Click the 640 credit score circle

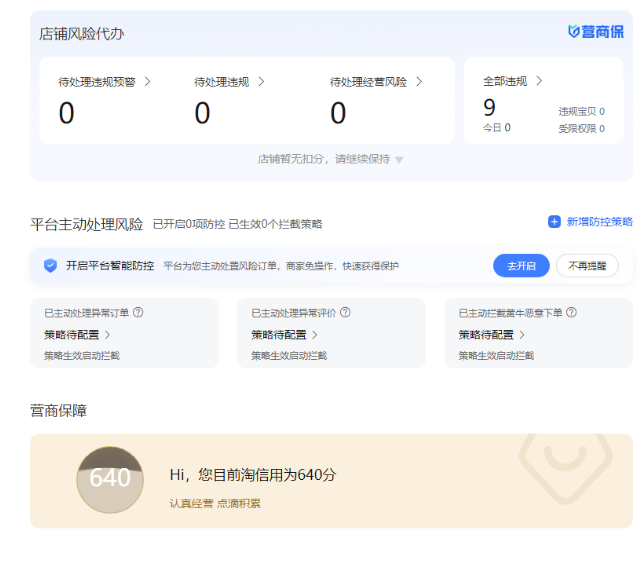tap(110, 479)
